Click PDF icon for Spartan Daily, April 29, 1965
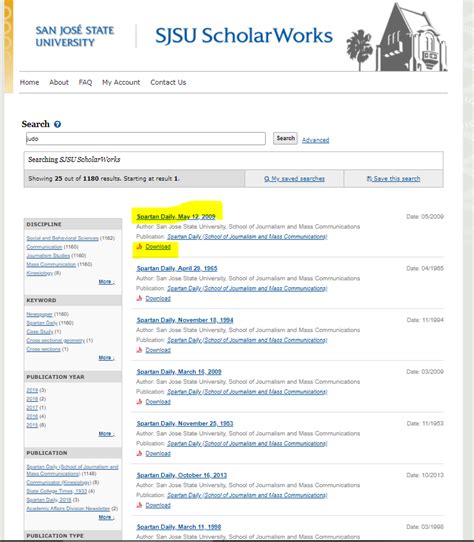The width and height of the screenshot is (474, 542). click(x=139, y=298)
